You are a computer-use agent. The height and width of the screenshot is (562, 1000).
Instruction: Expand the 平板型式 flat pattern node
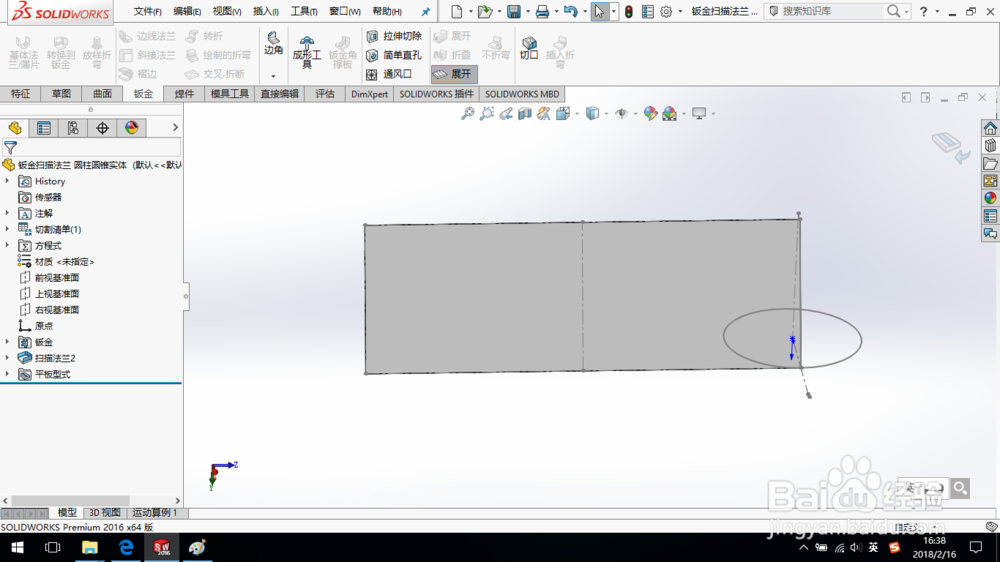(x=7, y=374)
